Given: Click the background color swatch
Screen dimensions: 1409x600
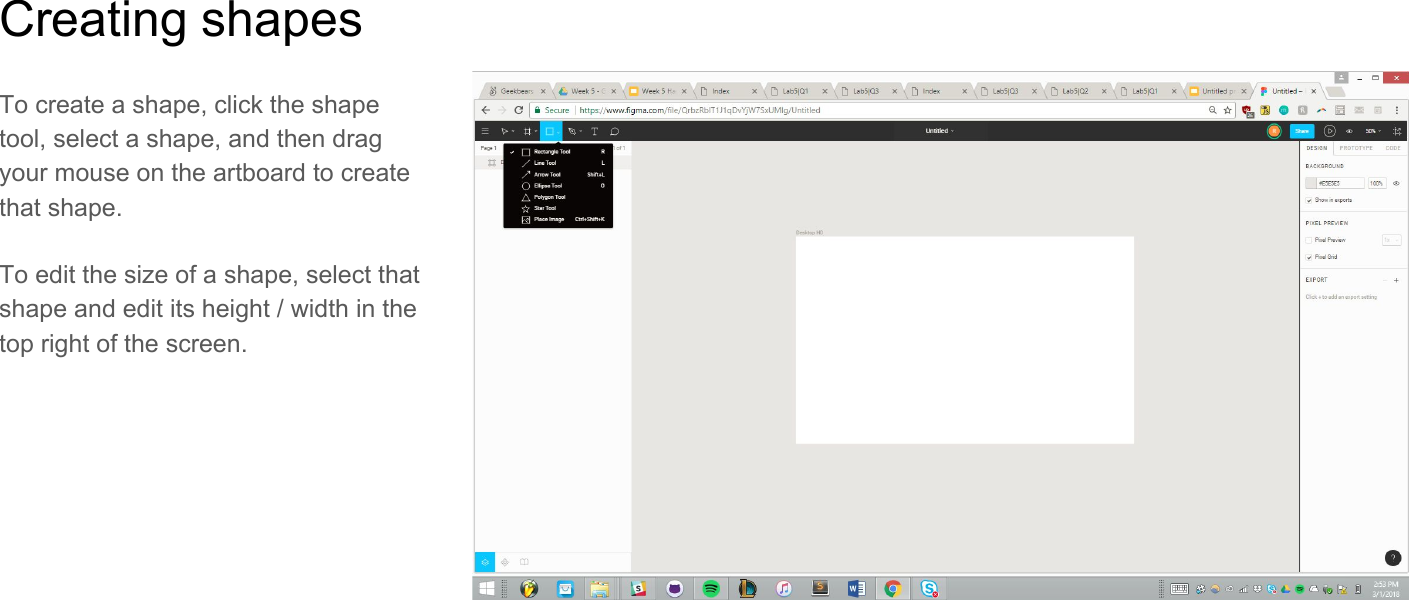Looking at the screenshot, I should coord(1311,183).
